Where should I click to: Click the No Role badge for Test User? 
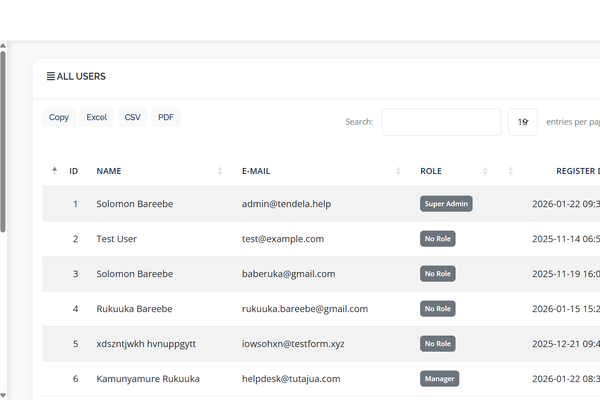(438, 239)
